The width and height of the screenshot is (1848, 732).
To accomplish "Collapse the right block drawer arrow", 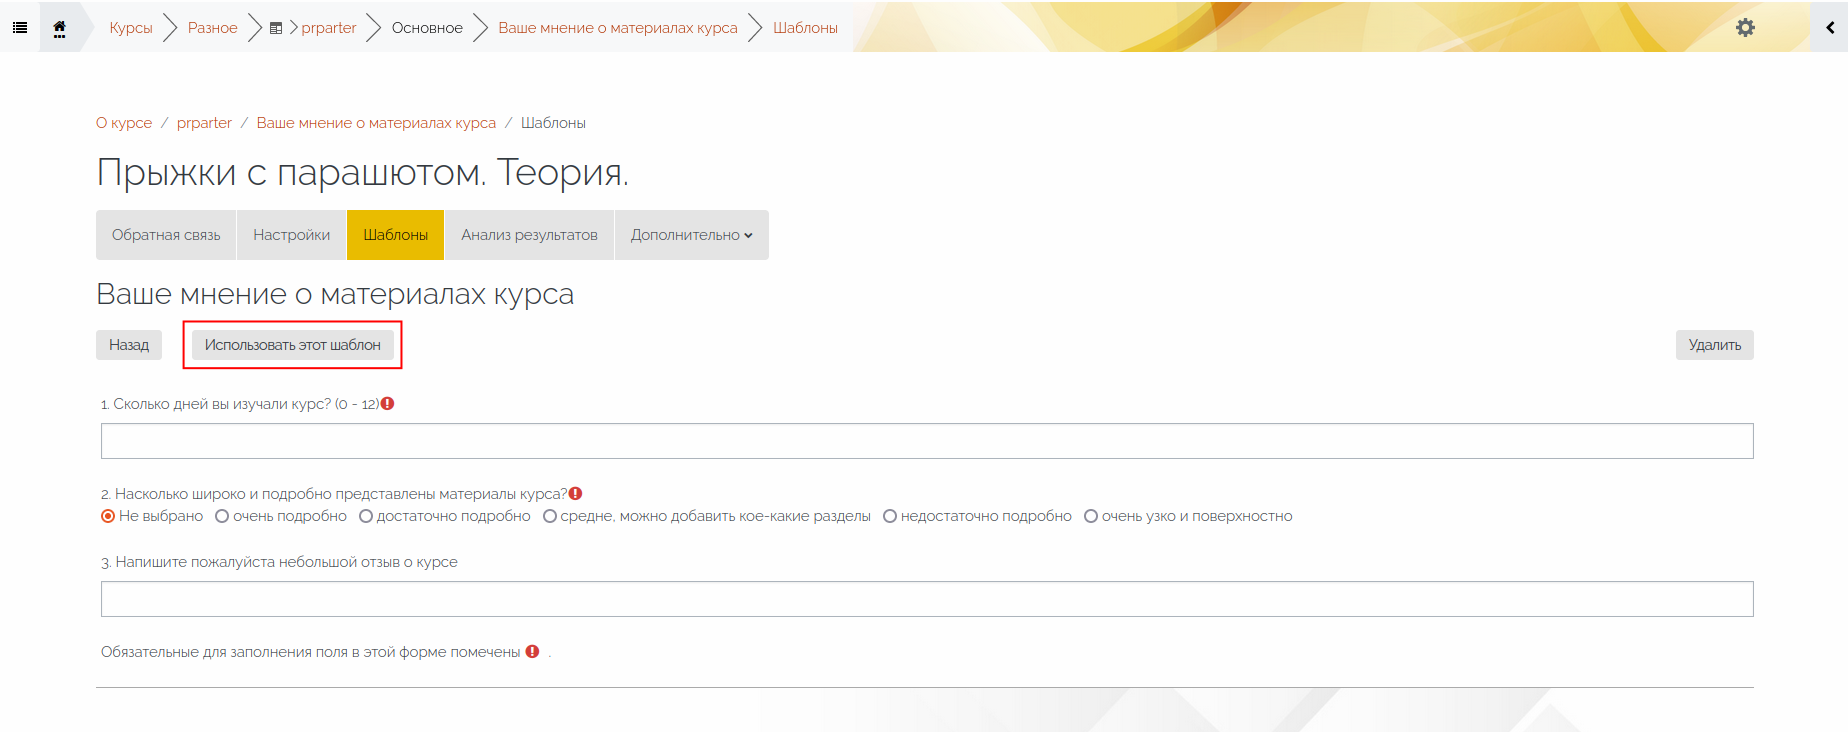I will tap(1829, 27).
